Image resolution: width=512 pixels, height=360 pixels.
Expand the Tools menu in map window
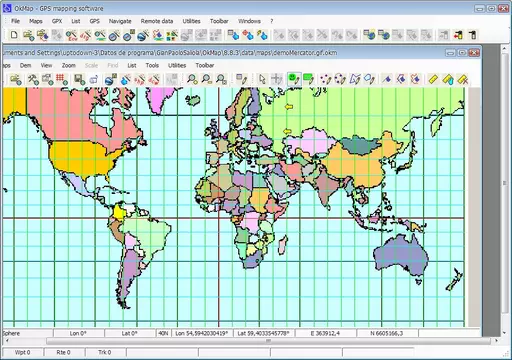152,65
